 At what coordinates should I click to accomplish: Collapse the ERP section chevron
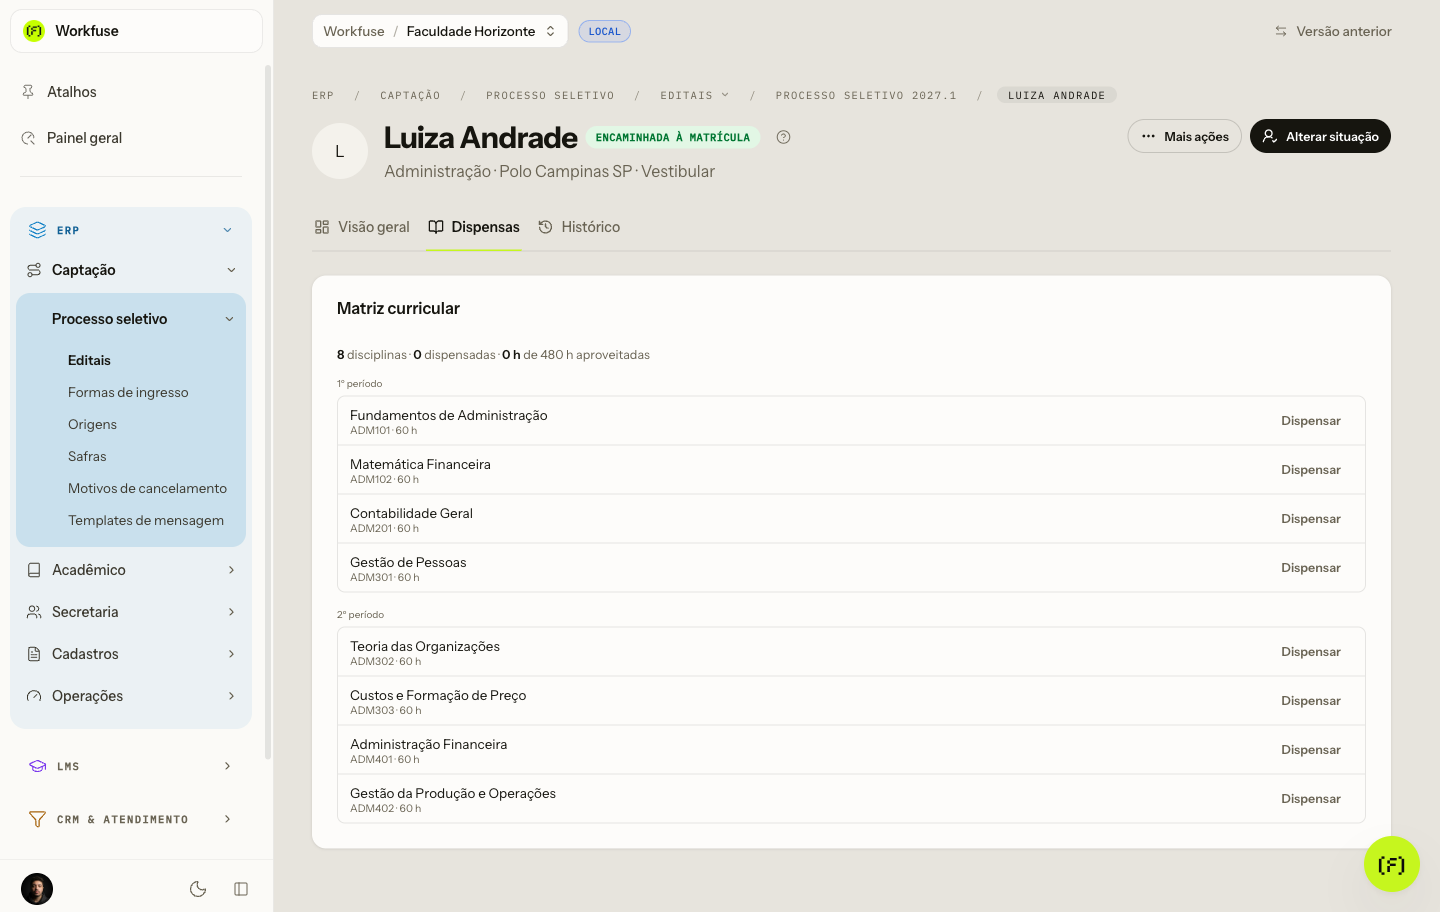[x=228, y=230]
